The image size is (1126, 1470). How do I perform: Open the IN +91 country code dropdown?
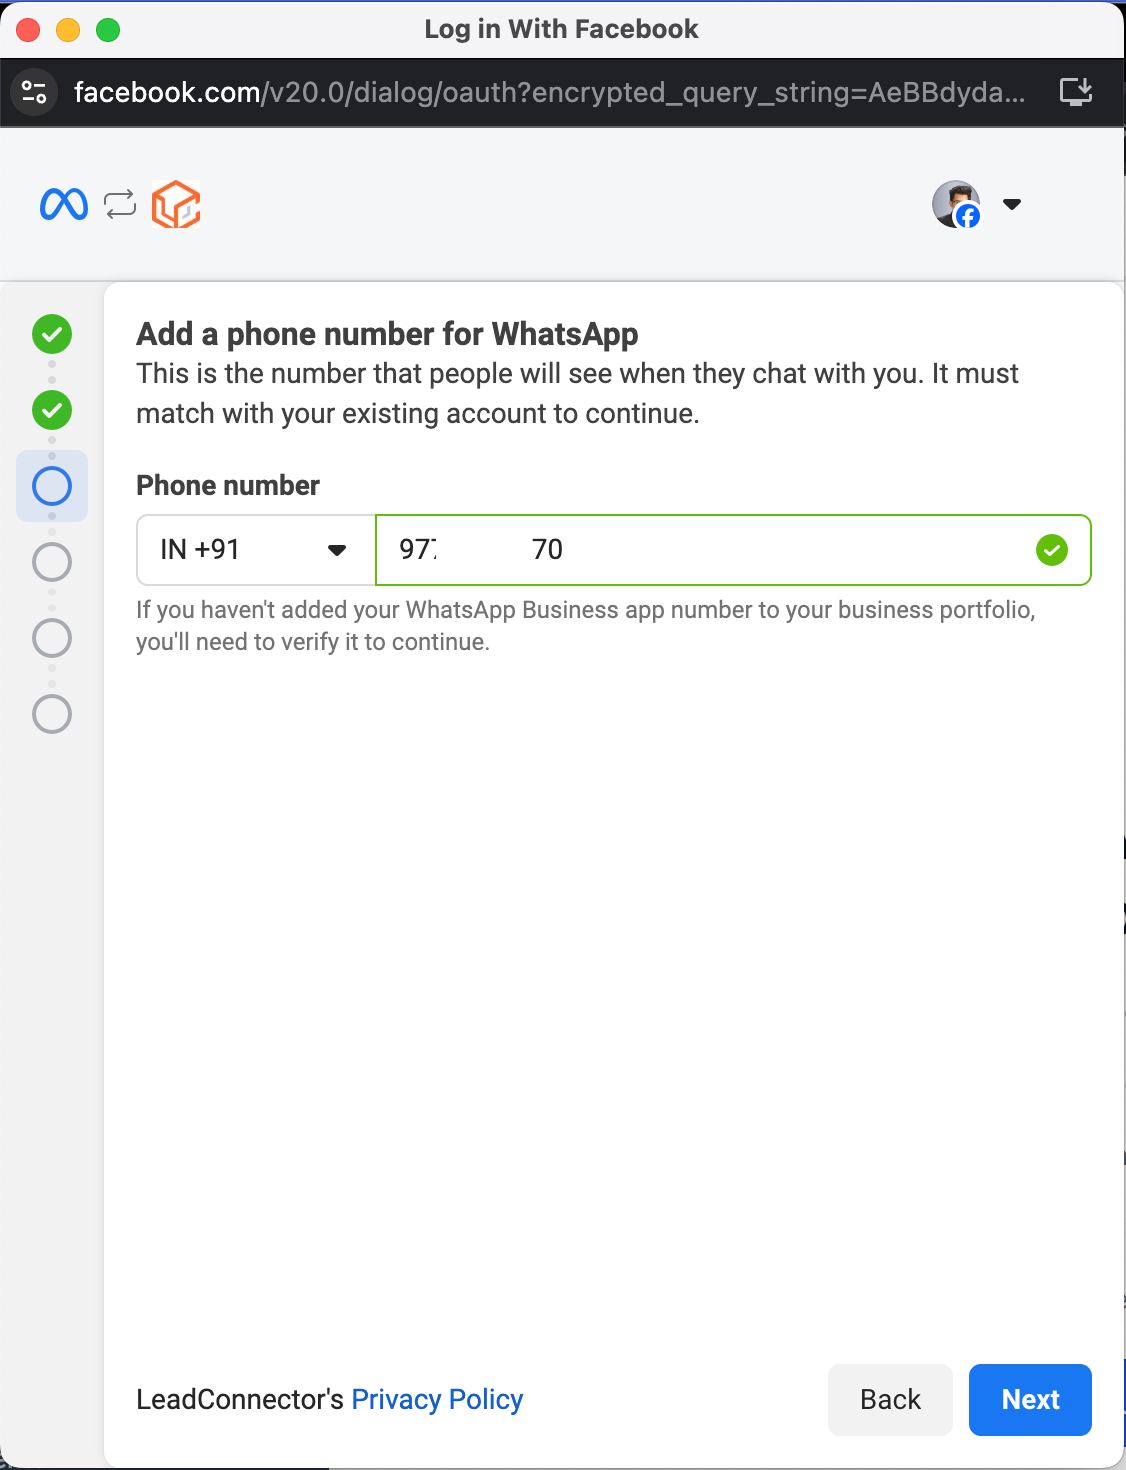[x=256, y=550]
